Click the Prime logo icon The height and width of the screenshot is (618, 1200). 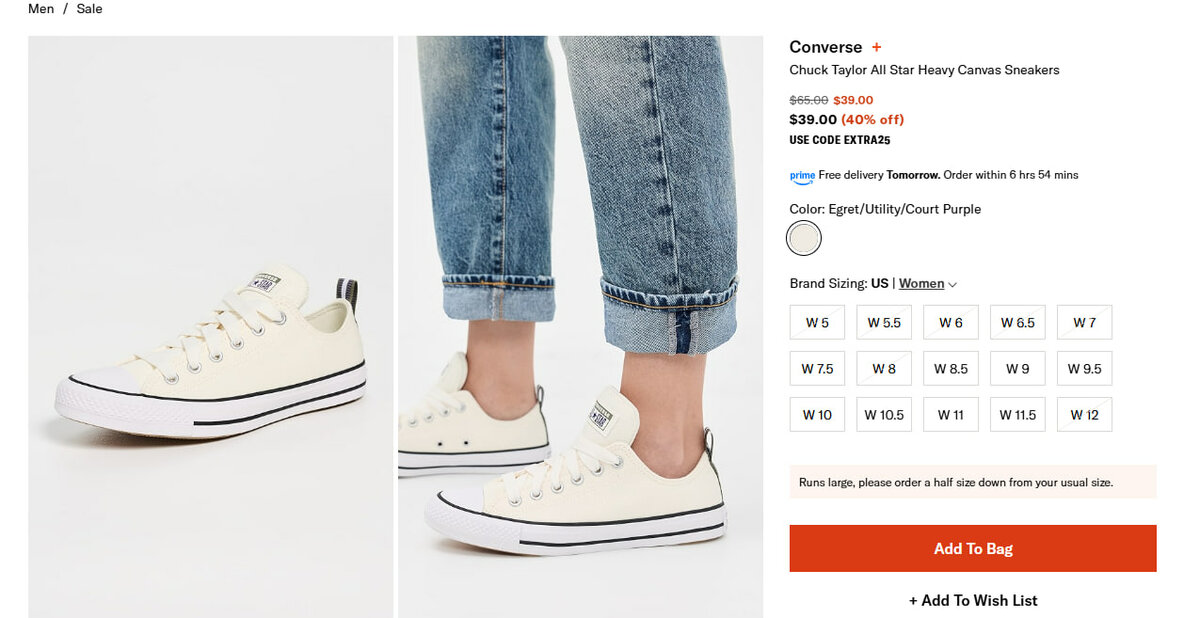tap(802, 176)
